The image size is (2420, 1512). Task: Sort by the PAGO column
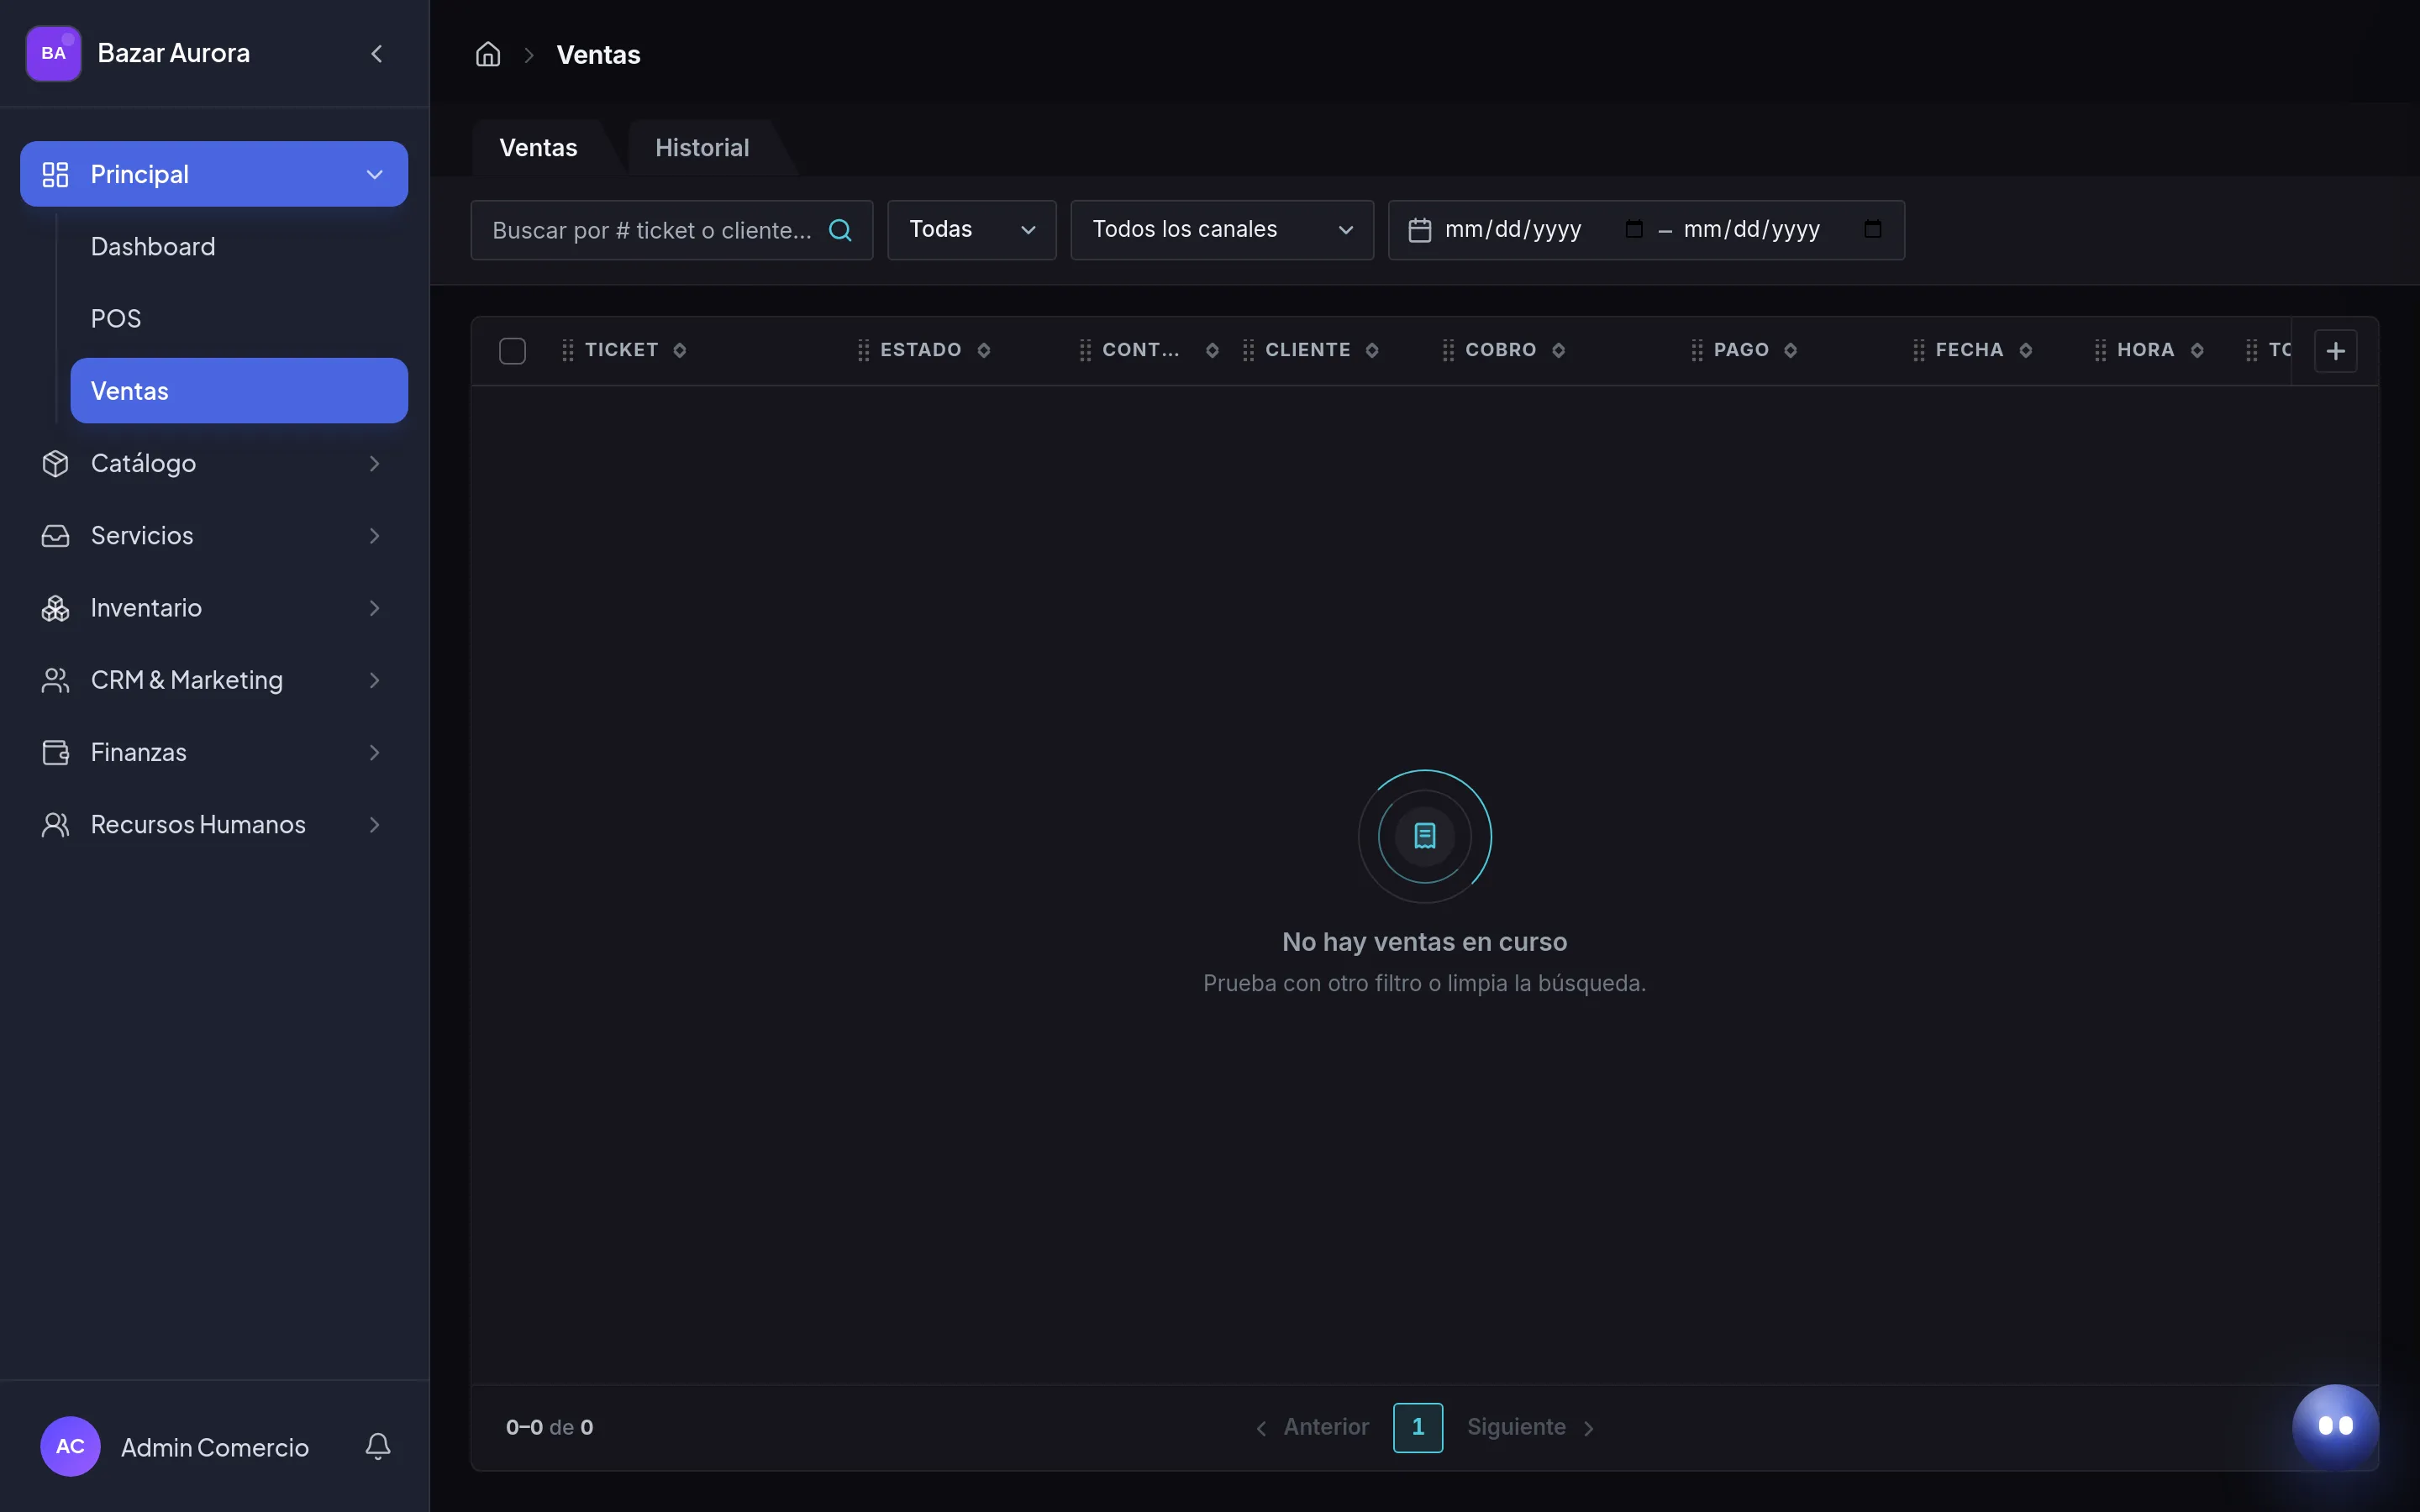tap(1791, 350)
